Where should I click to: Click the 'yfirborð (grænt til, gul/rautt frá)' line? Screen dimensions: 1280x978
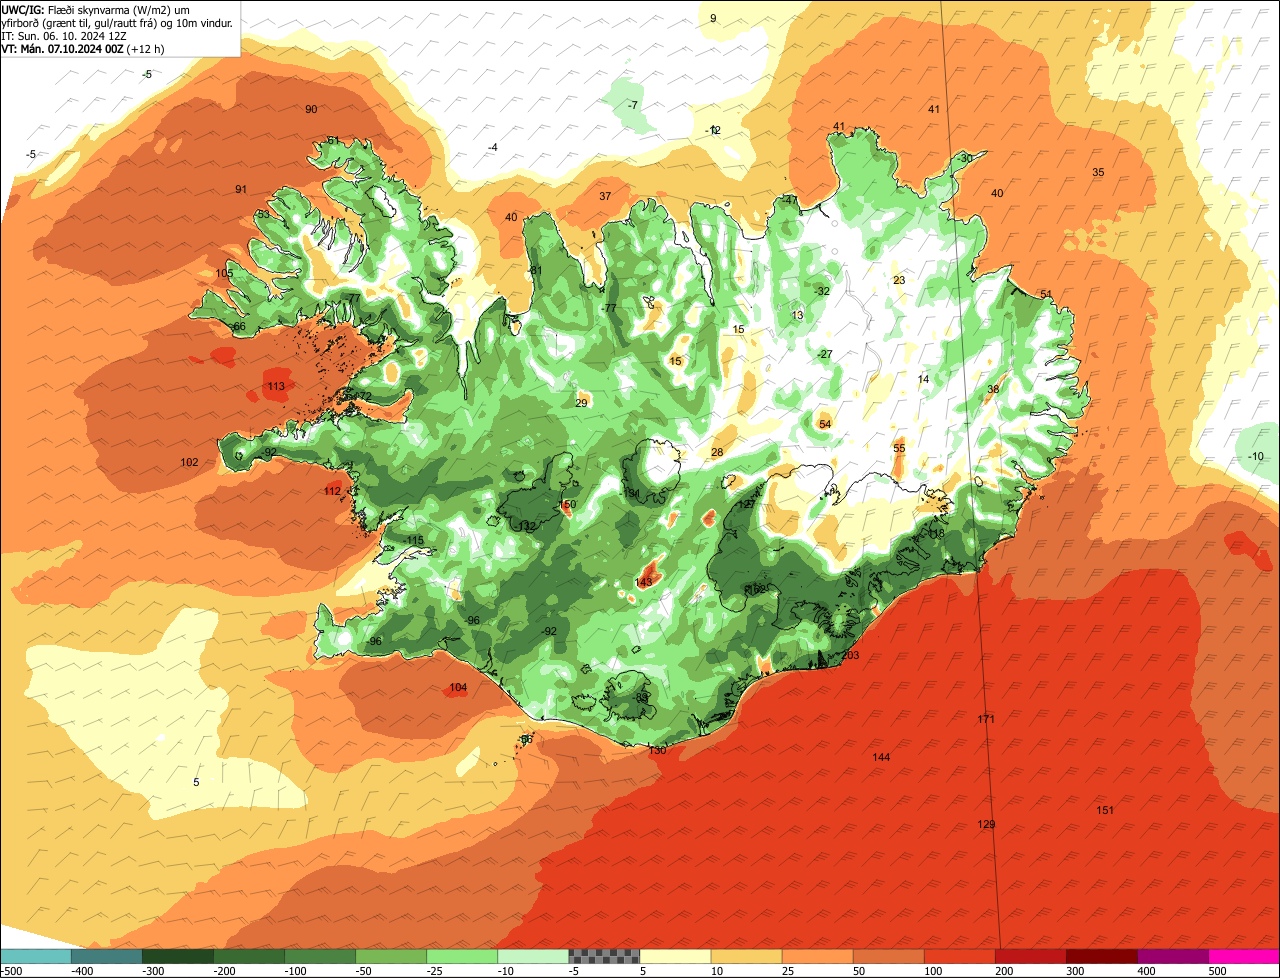click(x=117, y=22)
